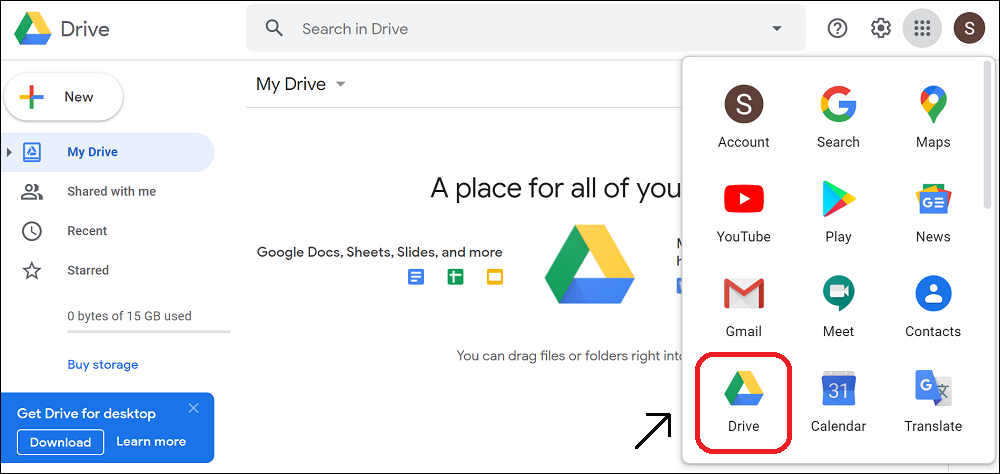Image resolution: width=1000 pixels, height=474 pixels.
Task: Select My Drive in the sidebar
Action: click(108, 152)
